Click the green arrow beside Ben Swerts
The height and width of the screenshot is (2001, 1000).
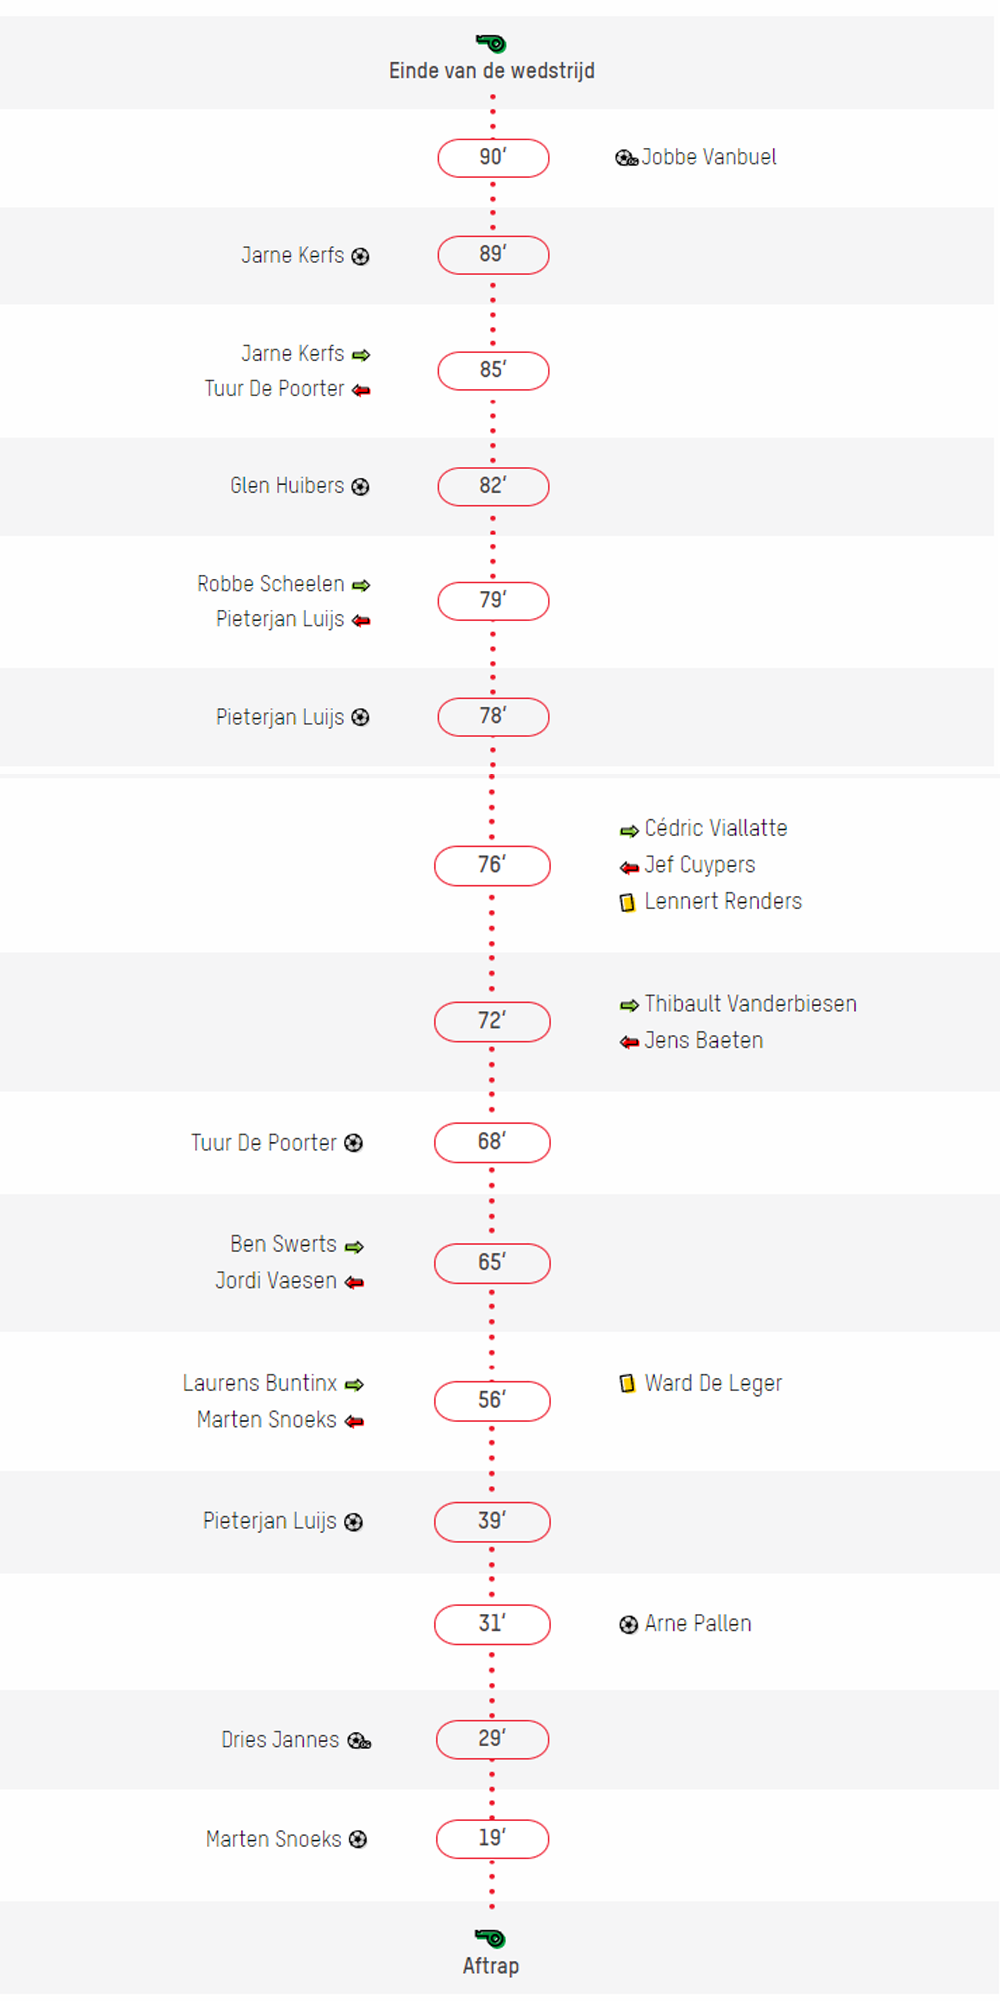coord(354,1247)
